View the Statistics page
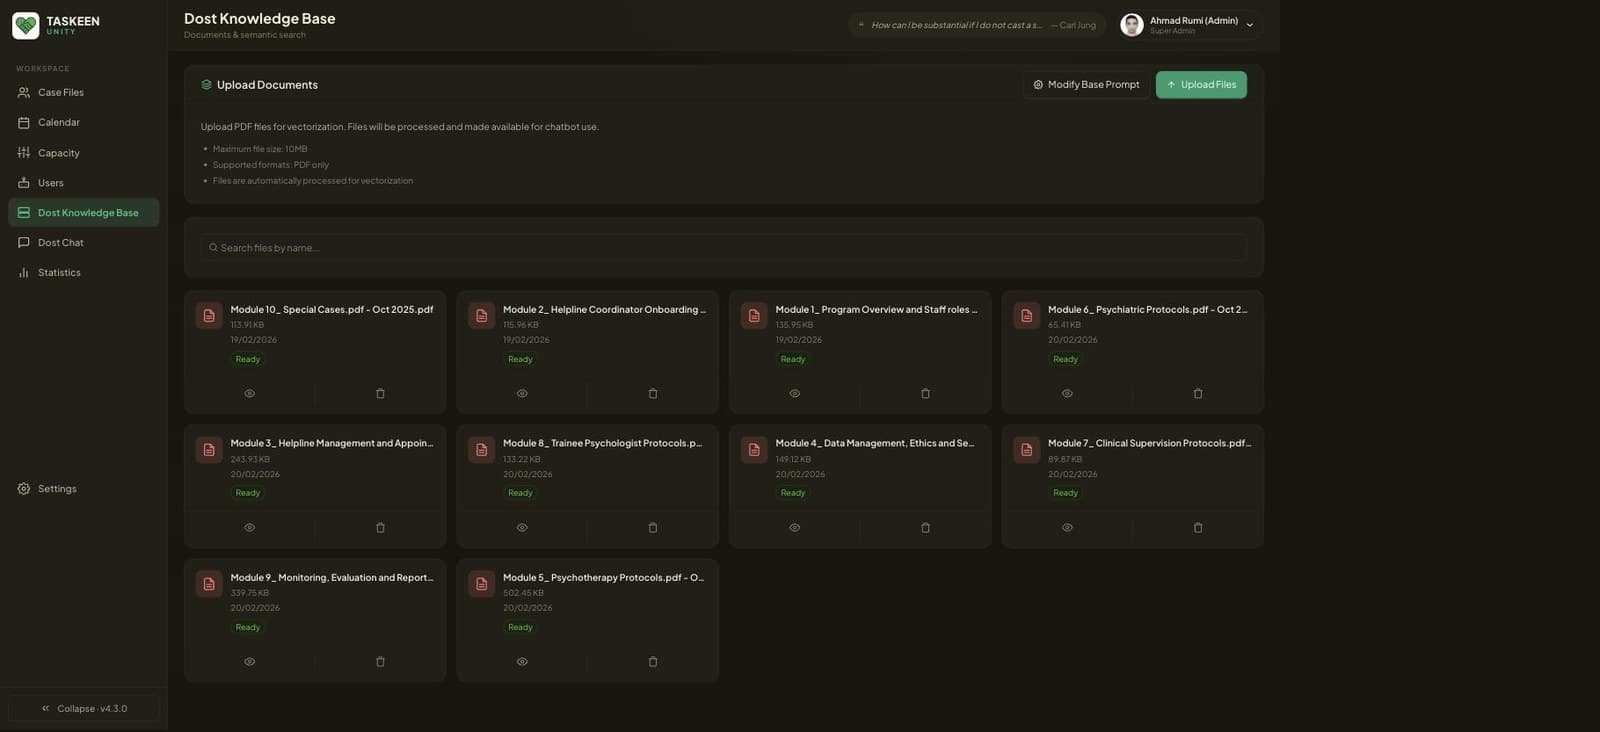1600x732 pixels. click(84, 272)
